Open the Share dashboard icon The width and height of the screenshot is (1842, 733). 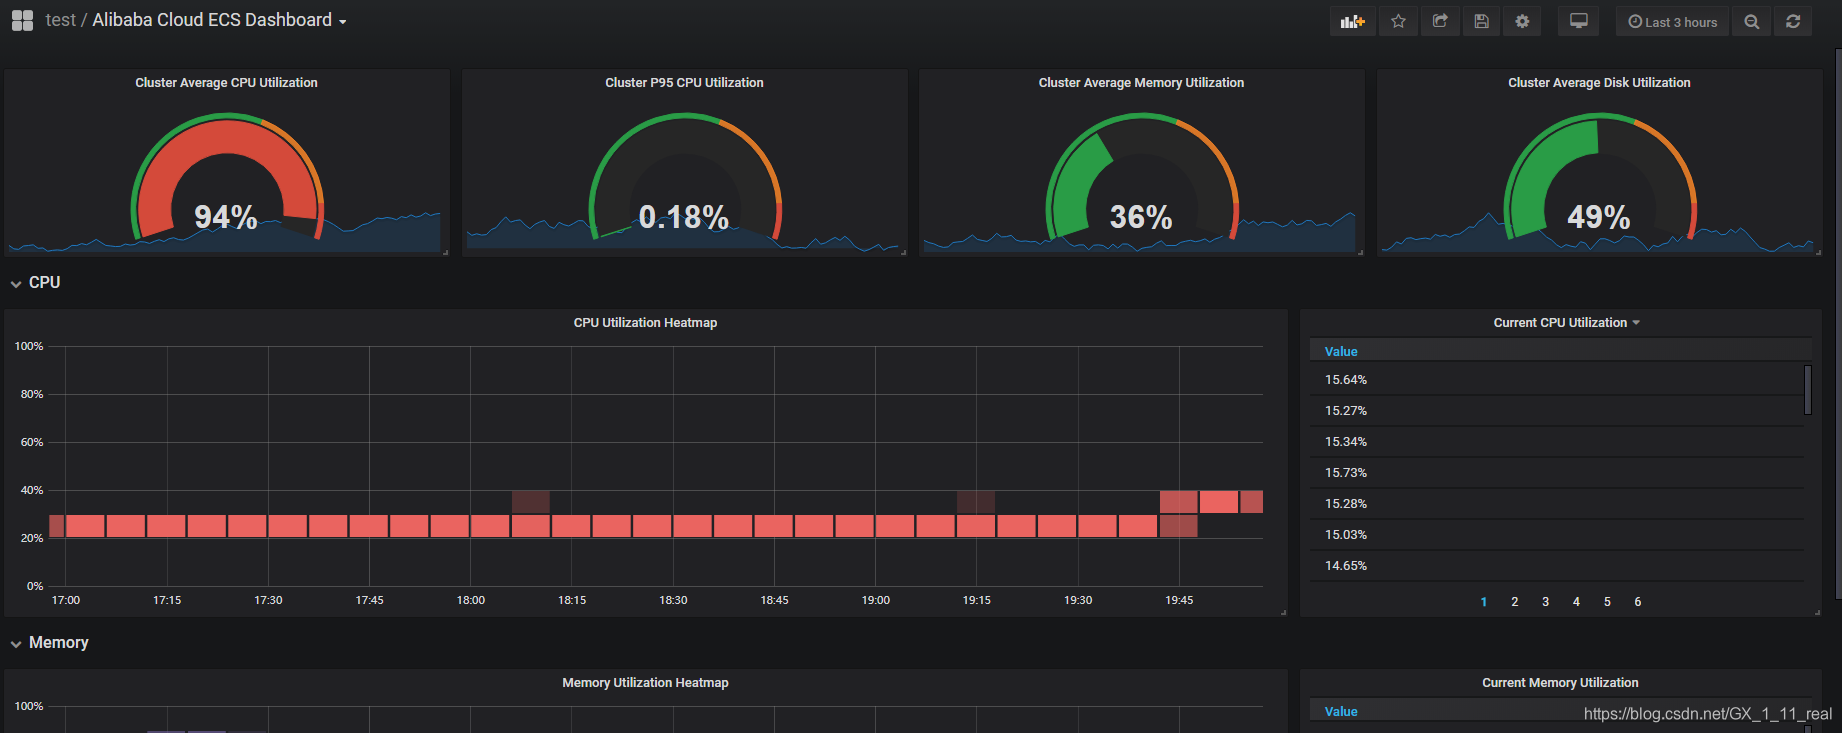[x=1440, y=21]
